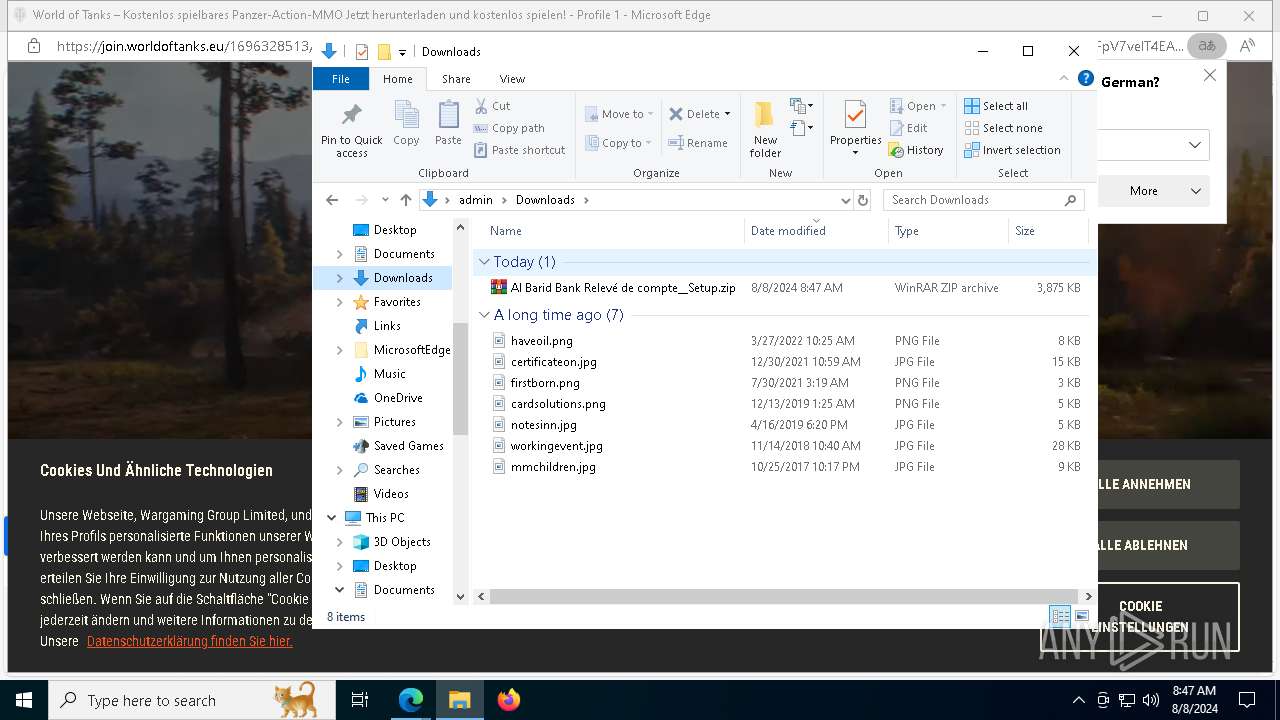Click the Edit ribbon item
1280x720 pixels.
(x=908, y=128)
